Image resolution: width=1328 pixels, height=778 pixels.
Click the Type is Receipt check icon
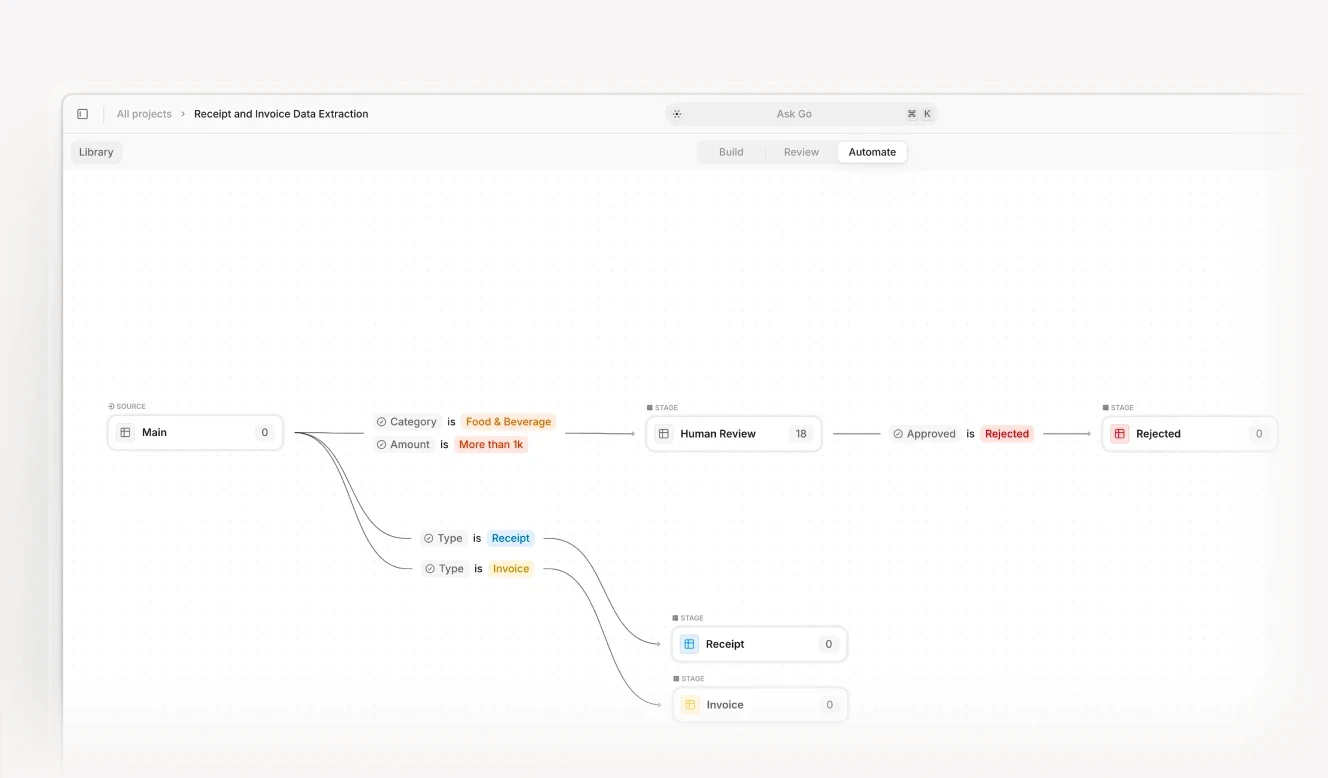point(429,538)
